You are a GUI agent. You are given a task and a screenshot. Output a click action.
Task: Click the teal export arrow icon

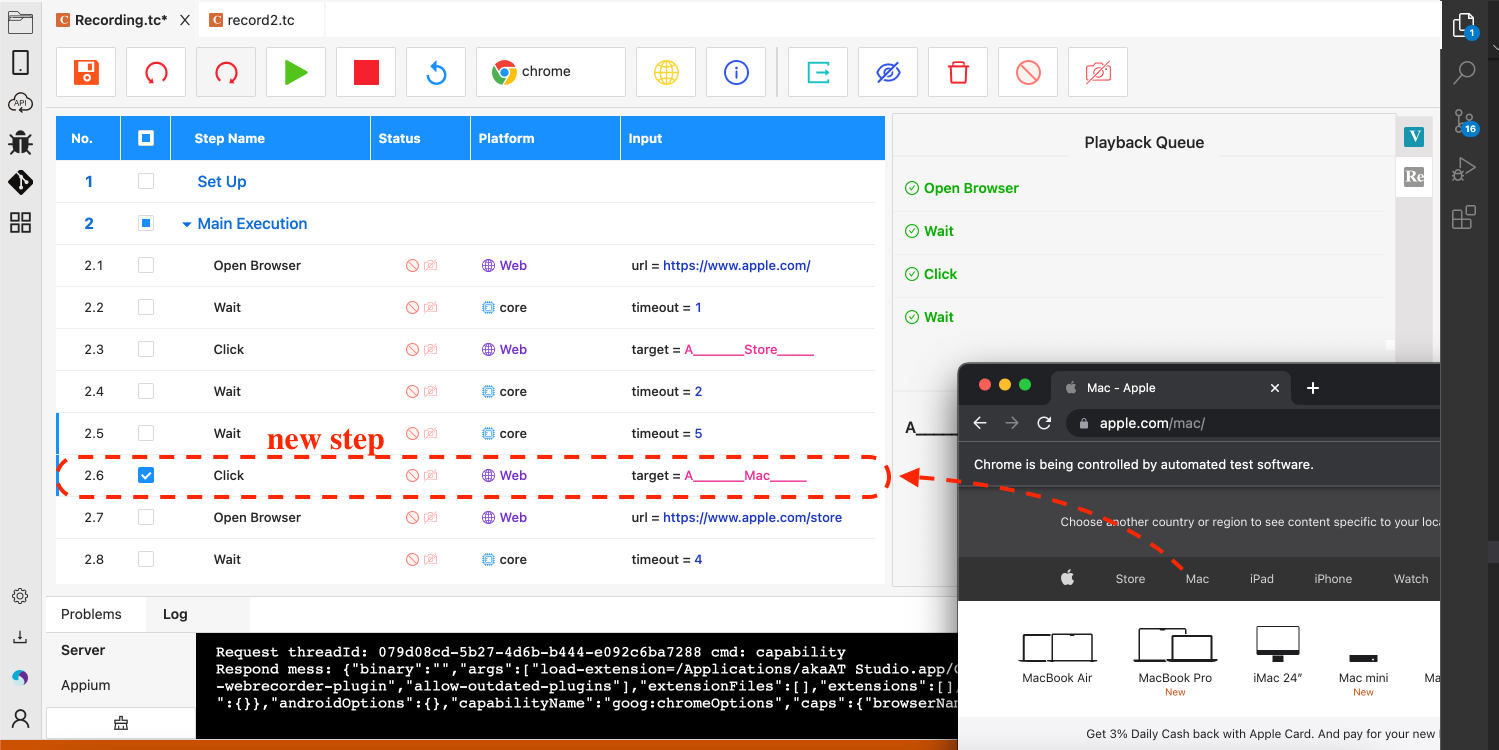pos(818,72)
